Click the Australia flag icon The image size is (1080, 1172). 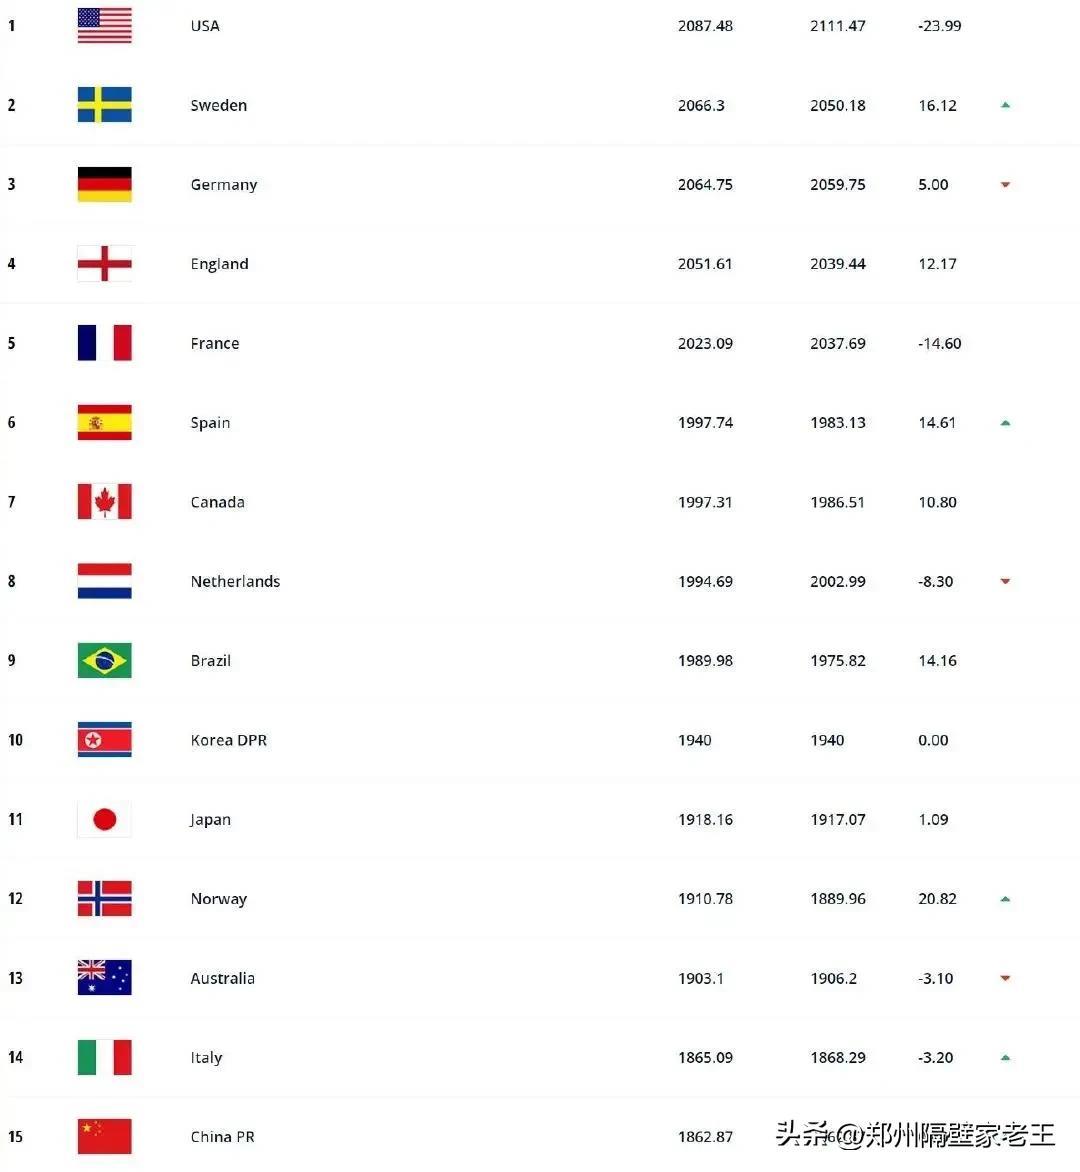(x=104, y=978)
